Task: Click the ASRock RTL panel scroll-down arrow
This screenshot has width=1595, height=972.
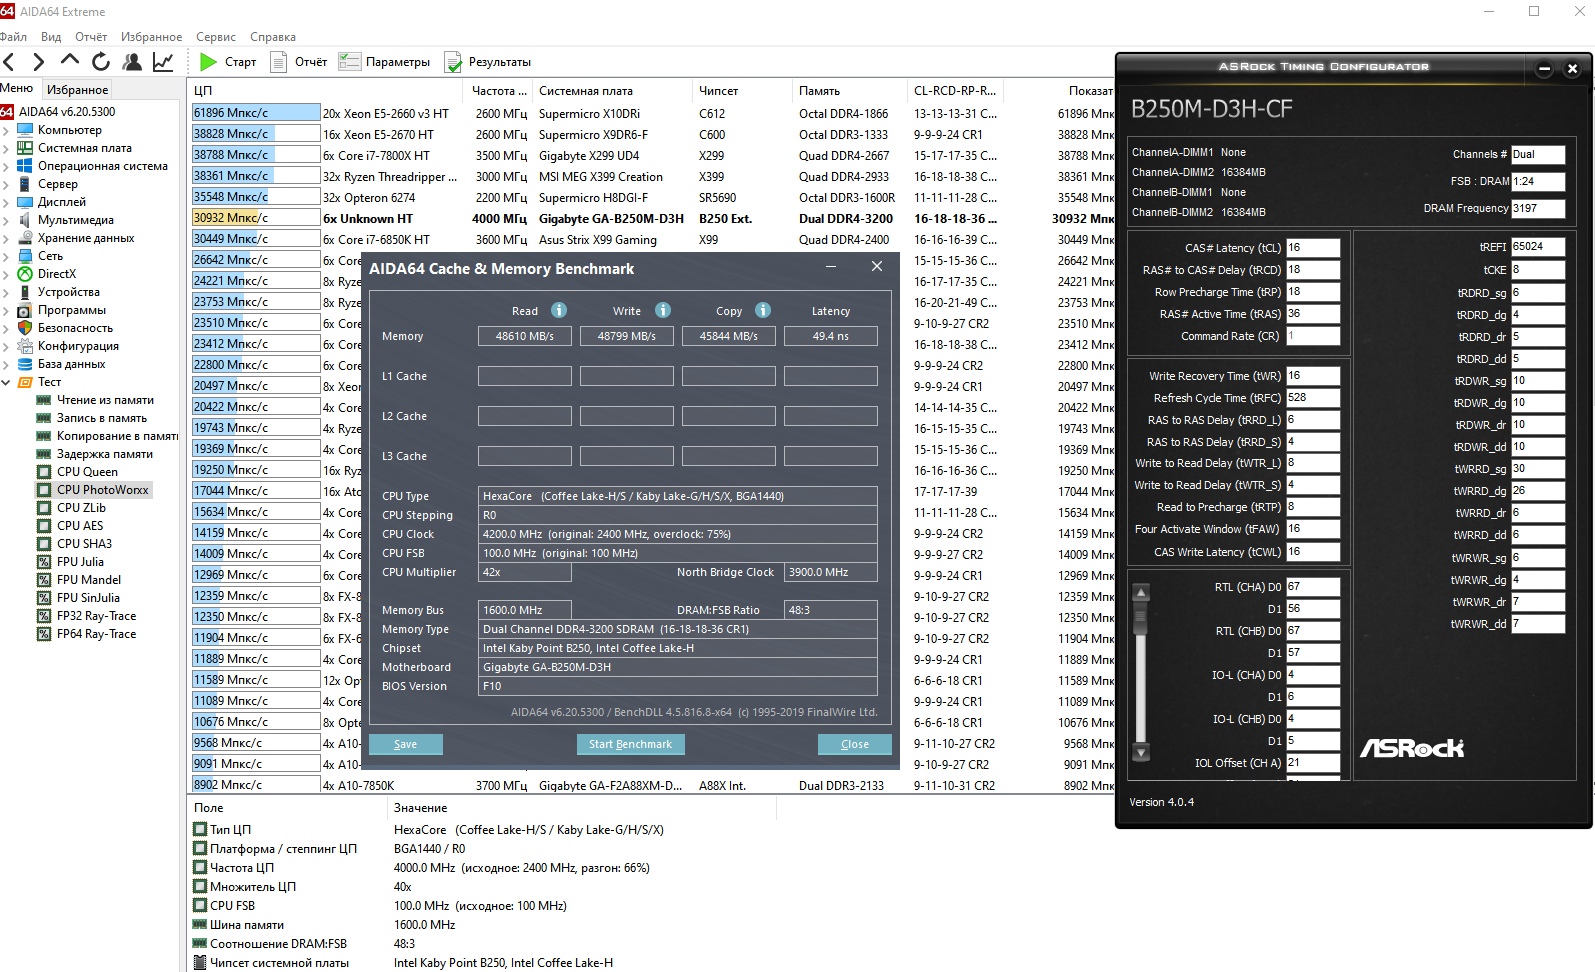Action: coord(1140,752)
